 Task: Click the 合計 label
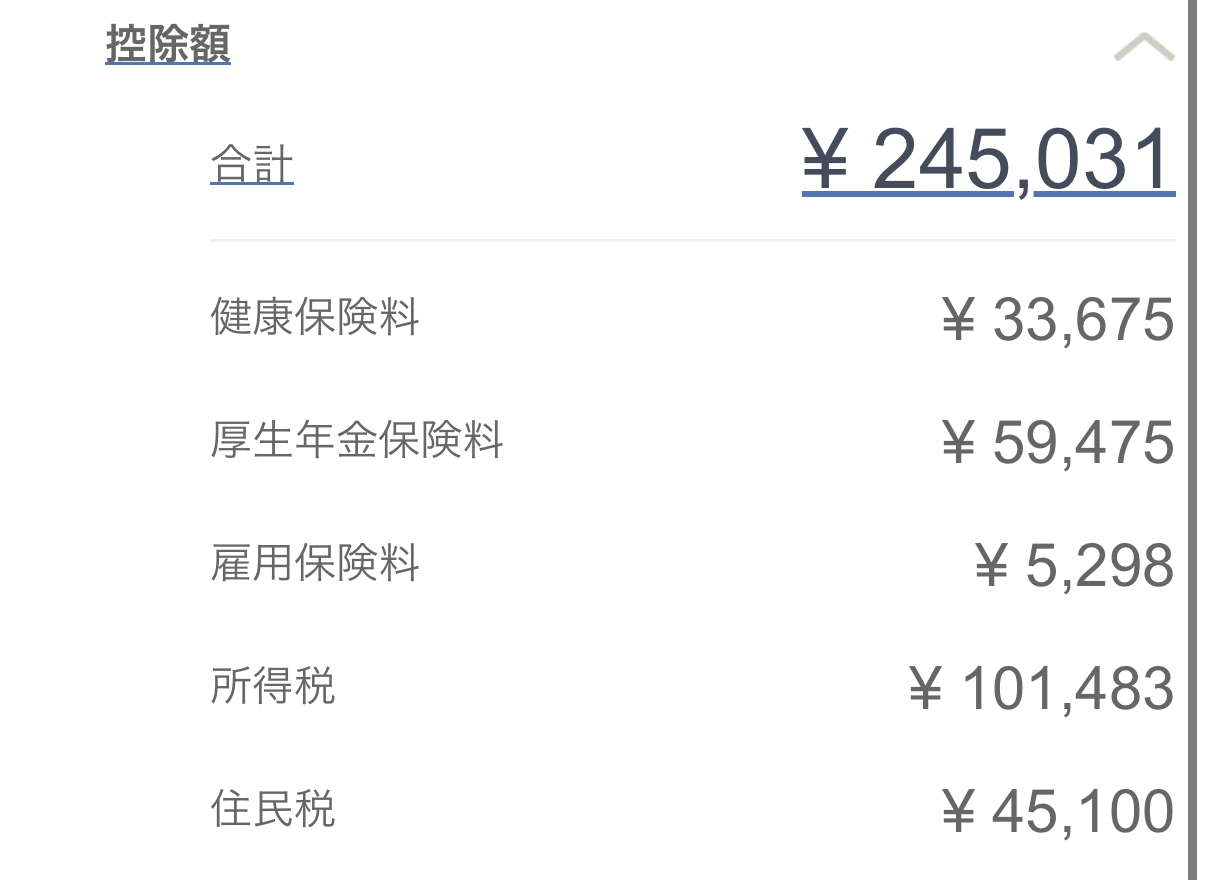tap(252, 165)
